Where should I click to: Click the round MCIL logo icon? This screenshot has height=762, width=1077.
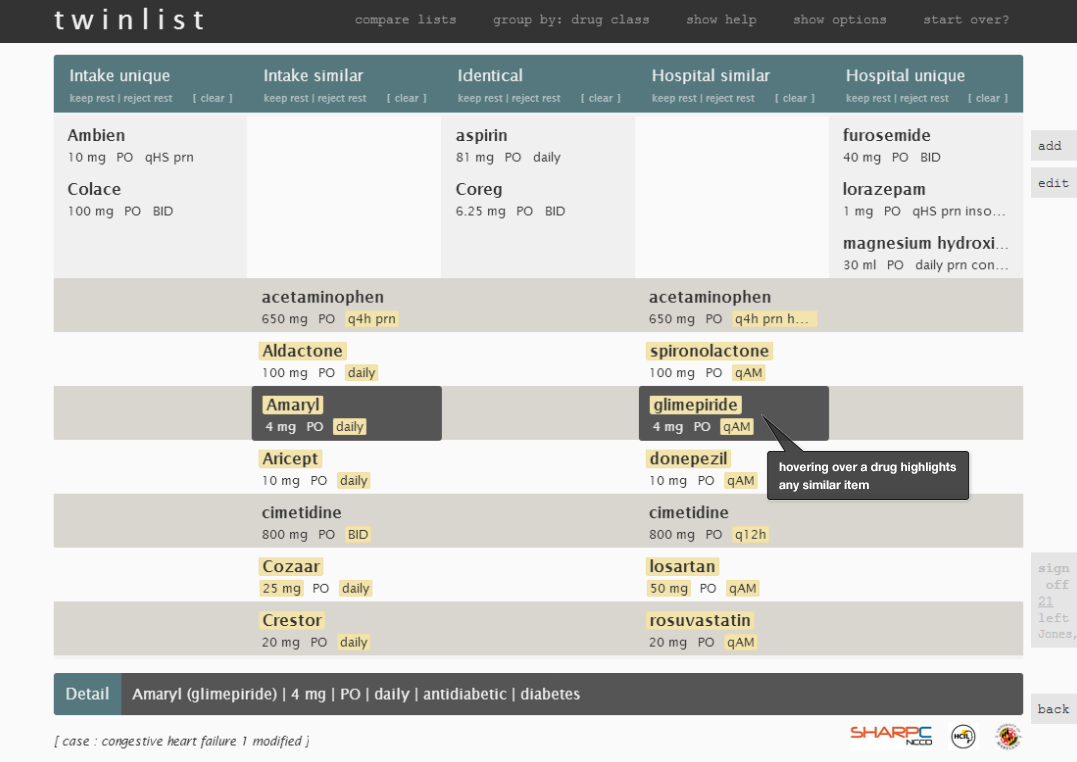pyautogui.click(x=963, y=736)
